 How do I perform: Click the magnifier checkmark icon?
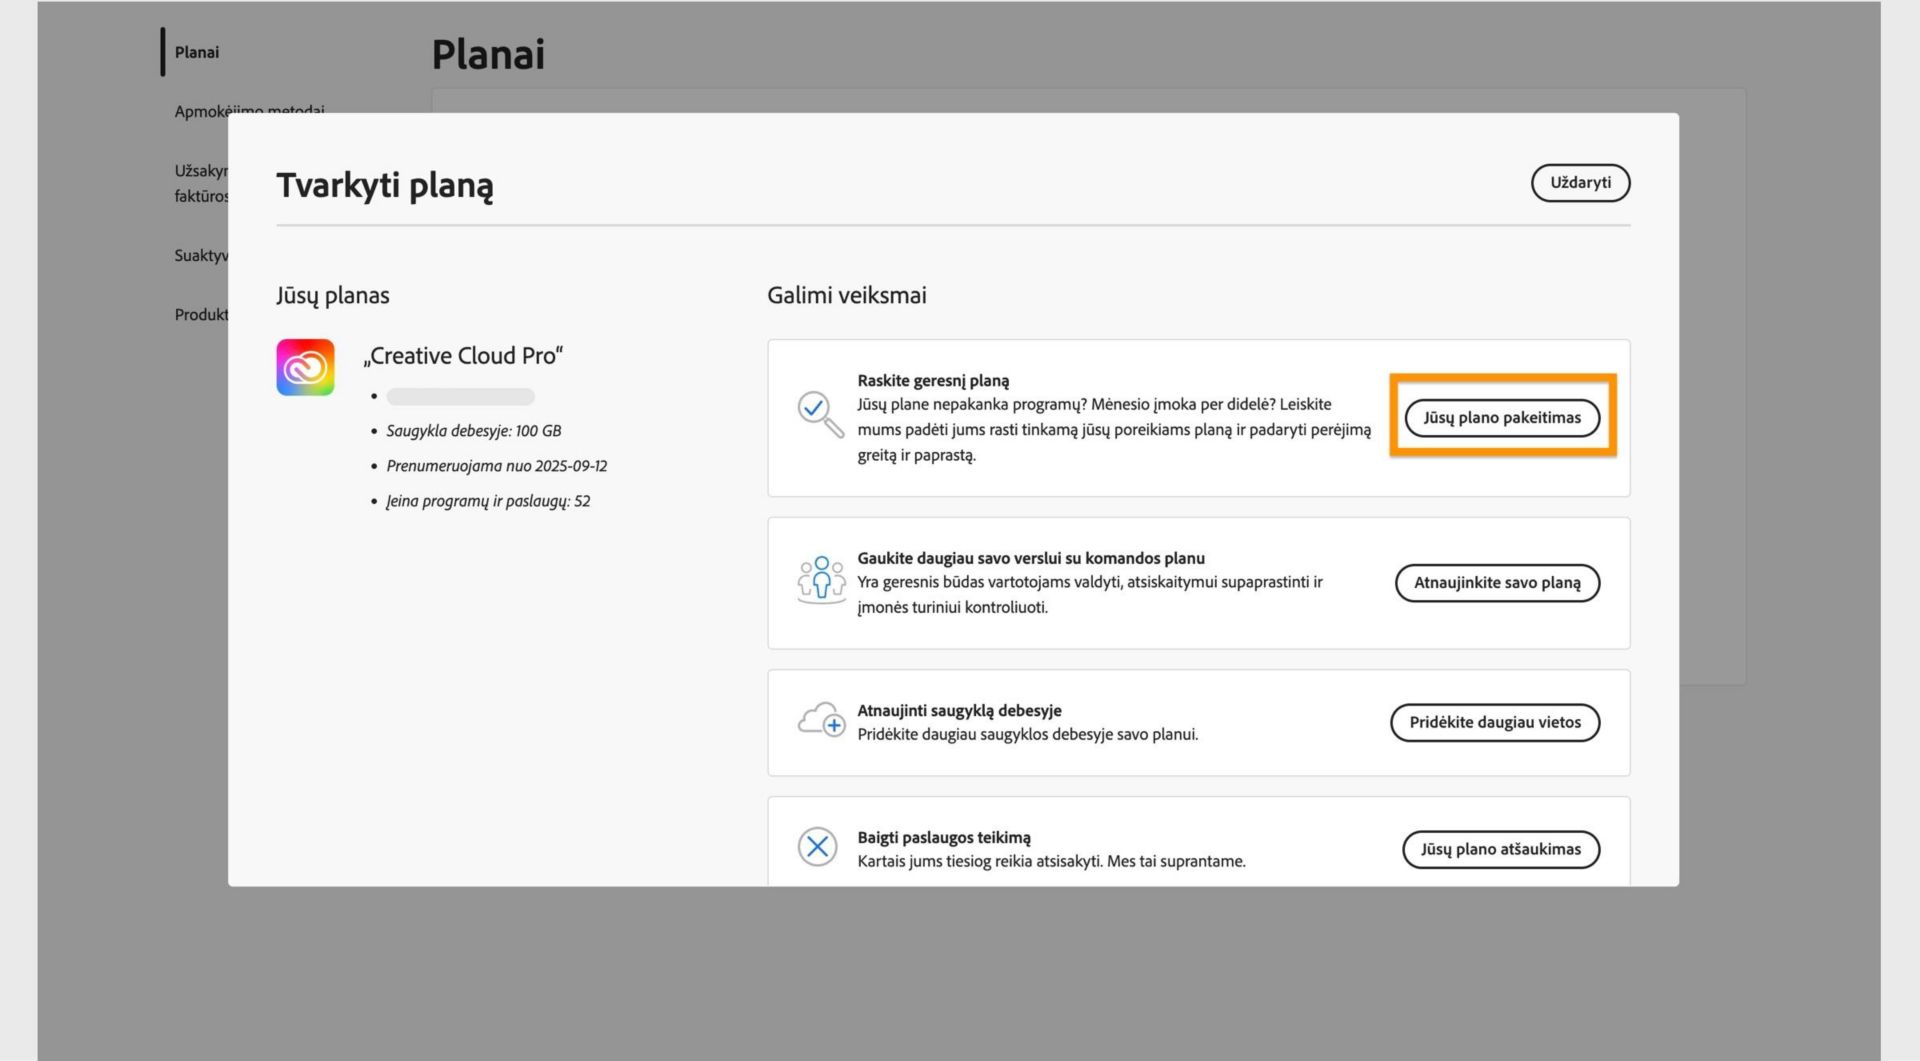pos(819,413)
